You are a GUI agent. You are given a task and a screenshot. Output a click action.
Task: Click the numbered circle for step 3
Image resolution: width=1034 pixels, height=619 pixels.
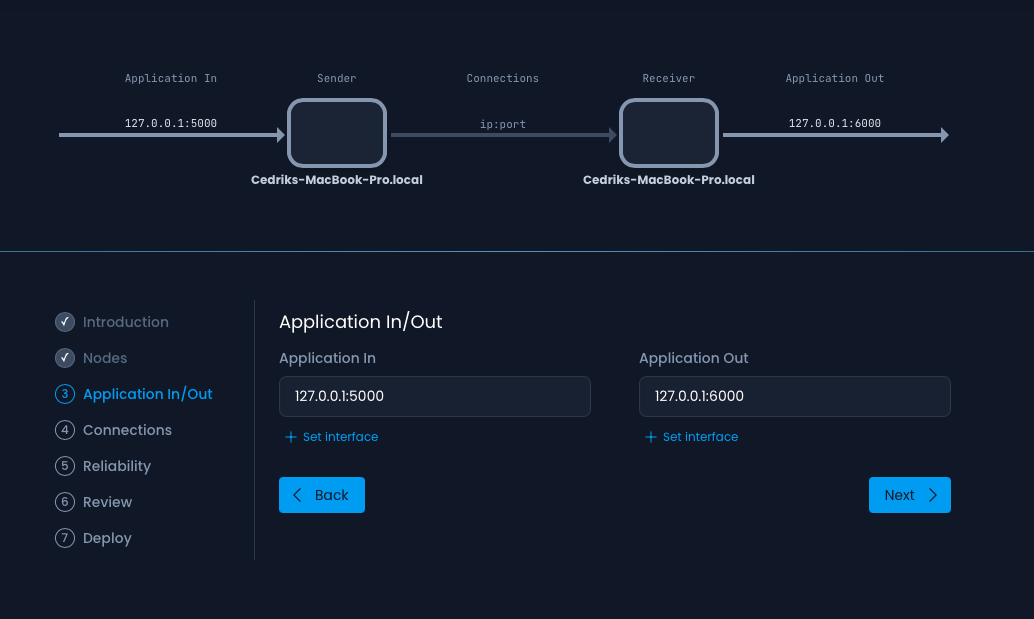(x=65, y=394)
